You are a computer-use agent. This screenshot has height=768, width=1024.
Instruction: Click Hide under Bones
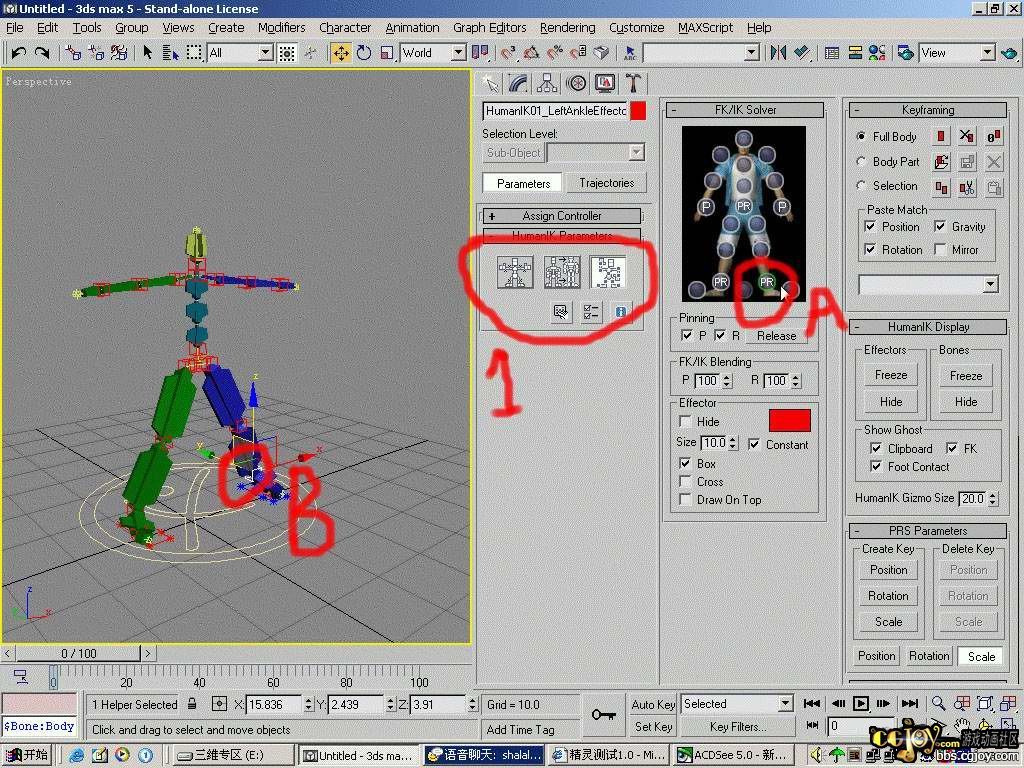tap(965, 402)
